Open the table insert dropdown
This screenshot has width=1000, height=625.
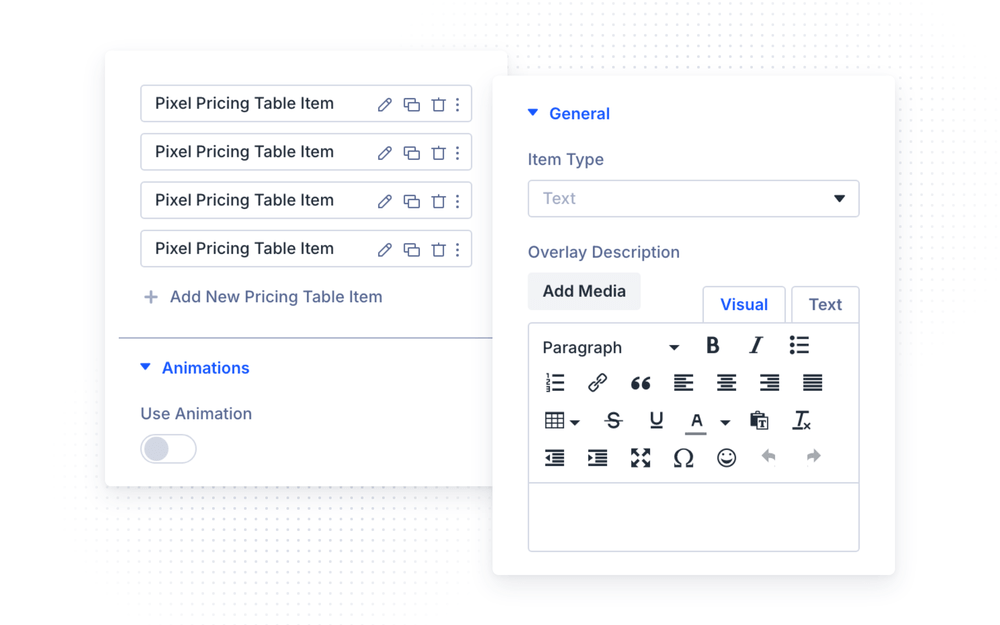[561, 421]
